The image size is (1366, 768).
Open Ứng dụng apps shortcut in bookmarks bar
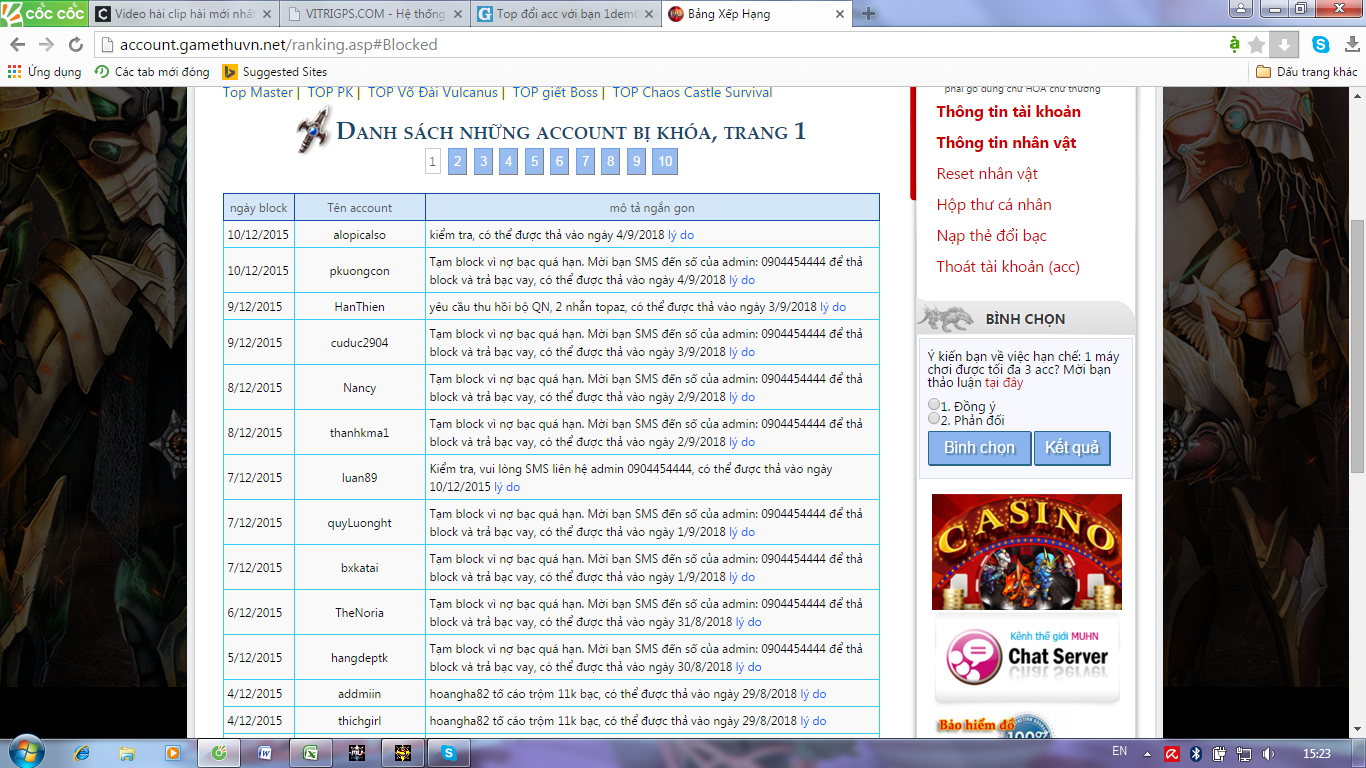[x=44, y=72]
